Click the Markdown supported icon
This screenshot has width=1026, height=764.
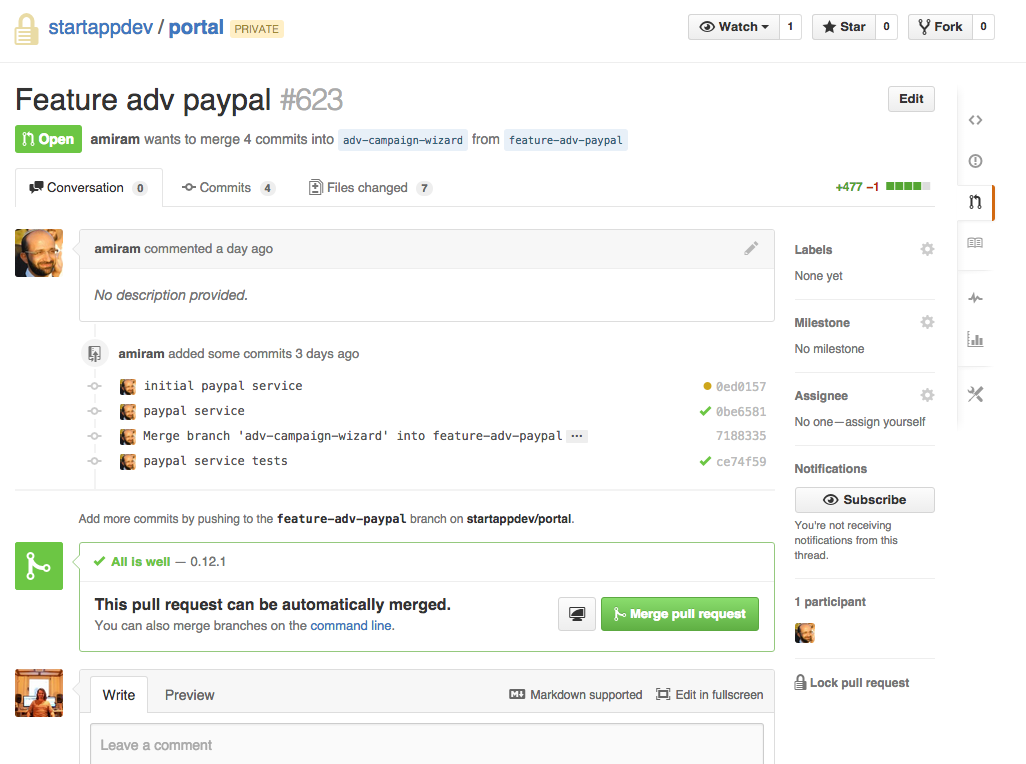[x=517, y=695]
